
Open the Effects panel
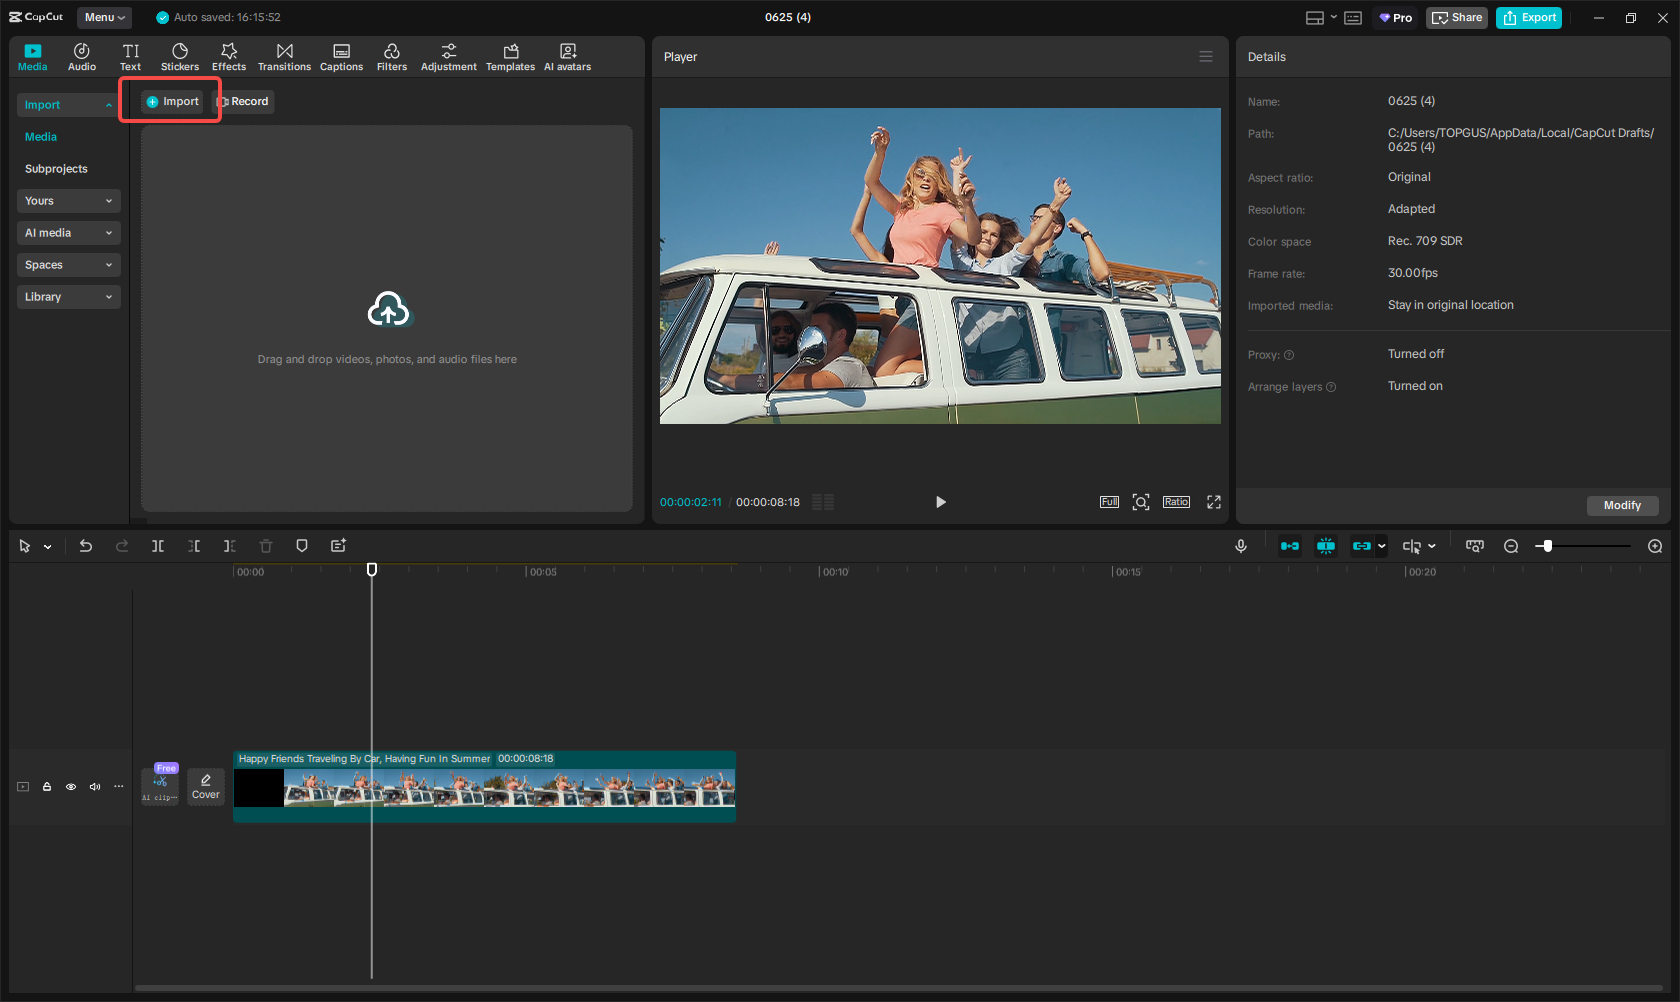pos(228,56)
